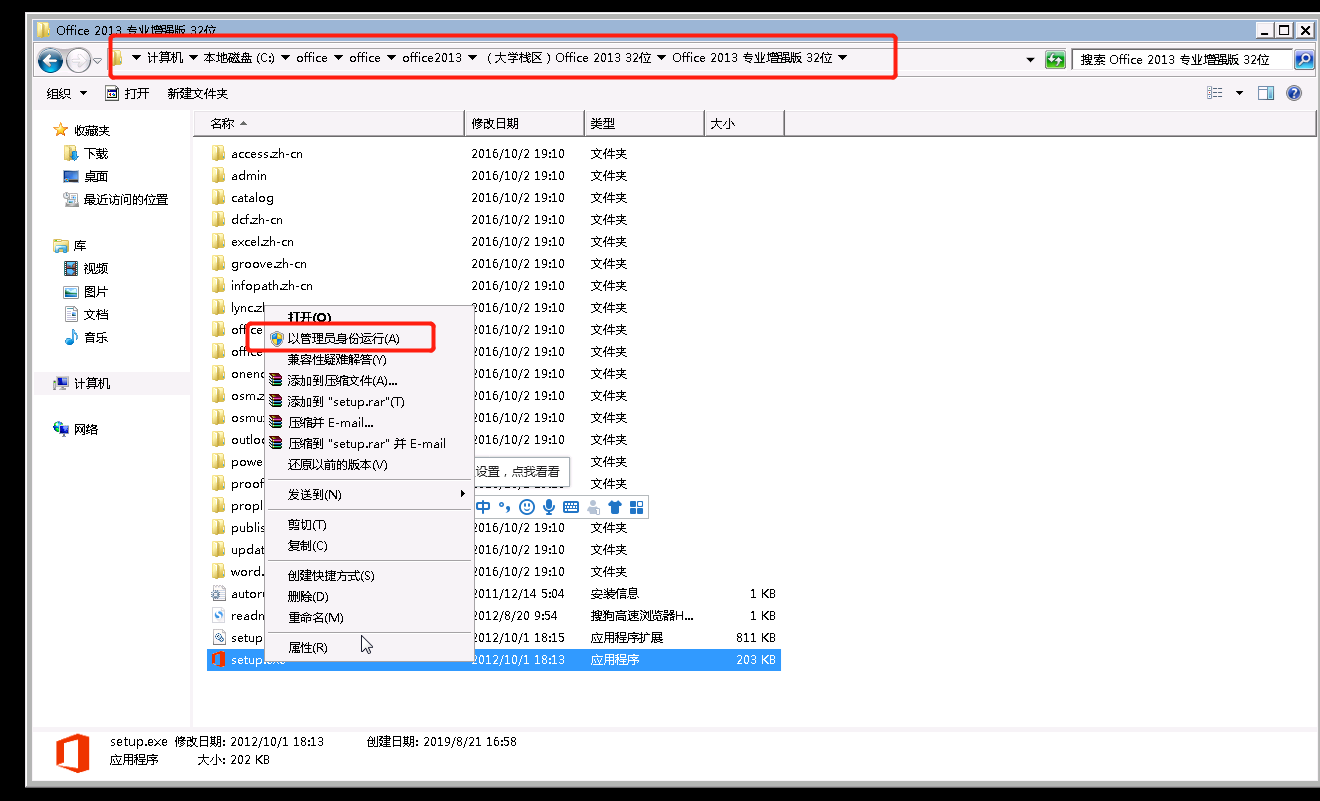
Task: Toggle the preview pane icon
Action: (1266, 92)
